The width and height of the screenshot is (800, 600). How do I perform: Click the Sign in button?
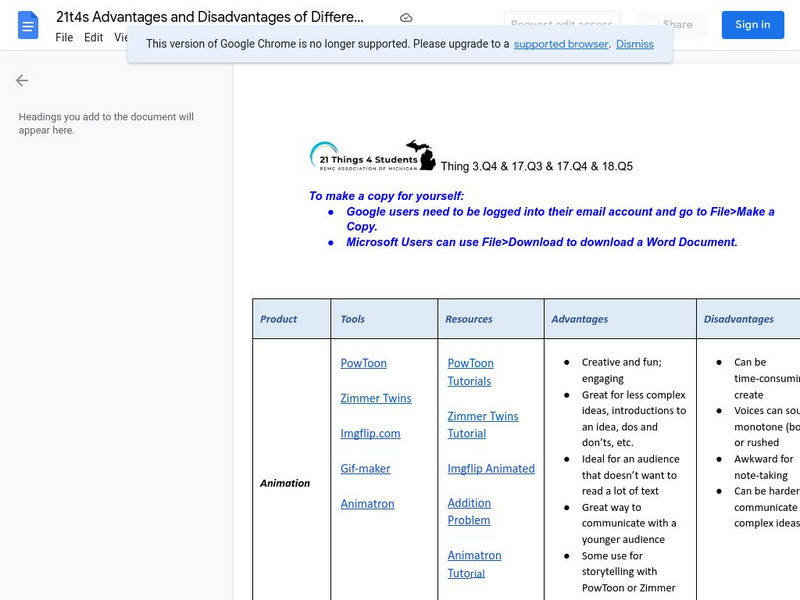pos(752,25)
